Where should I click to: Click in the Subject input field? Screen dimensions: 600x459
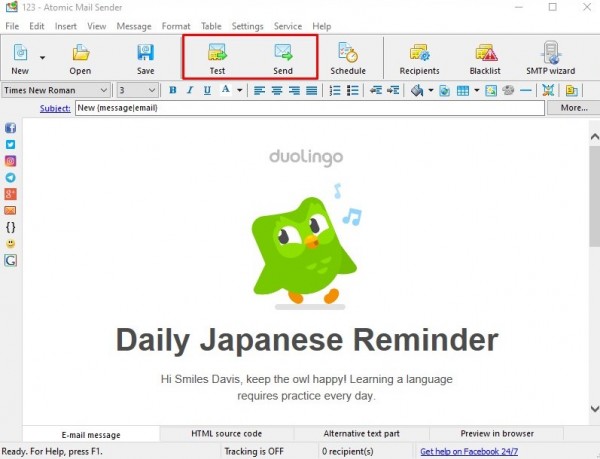310,108
